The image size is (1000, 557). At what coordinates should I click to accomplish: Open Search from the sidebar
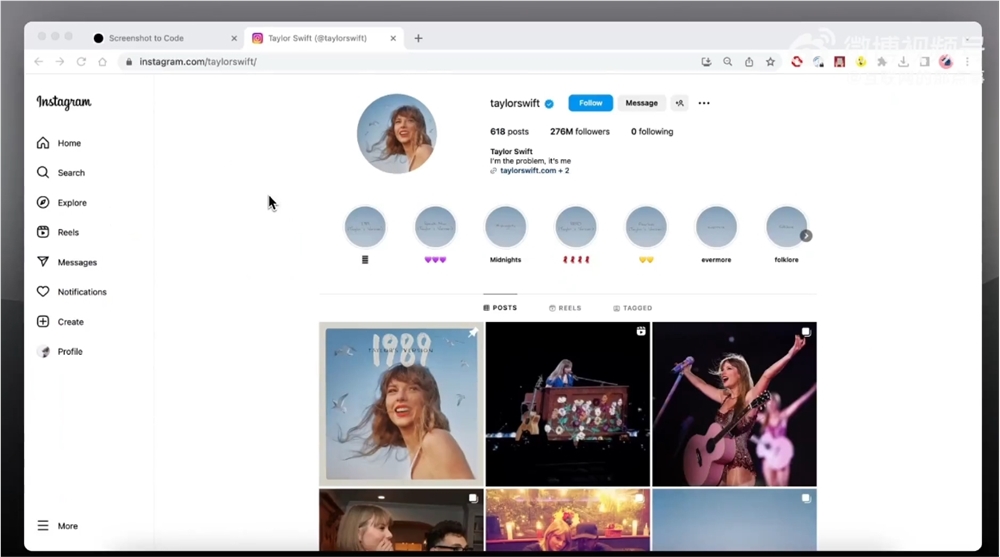point(61,172)
